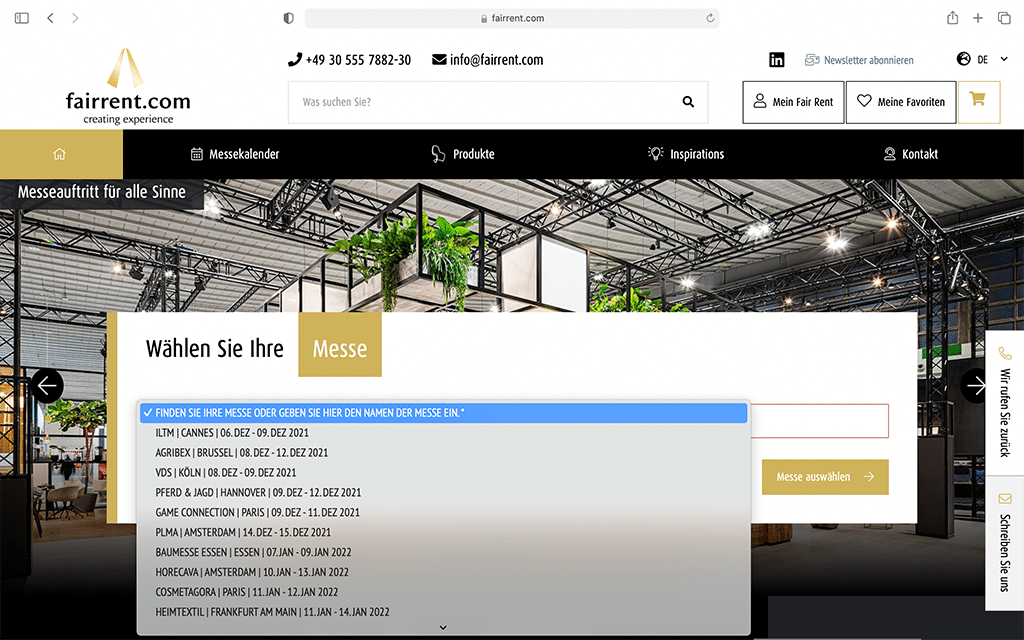Open the Produkte menu item
1024x640 pixels.
(x=463, y=154)
